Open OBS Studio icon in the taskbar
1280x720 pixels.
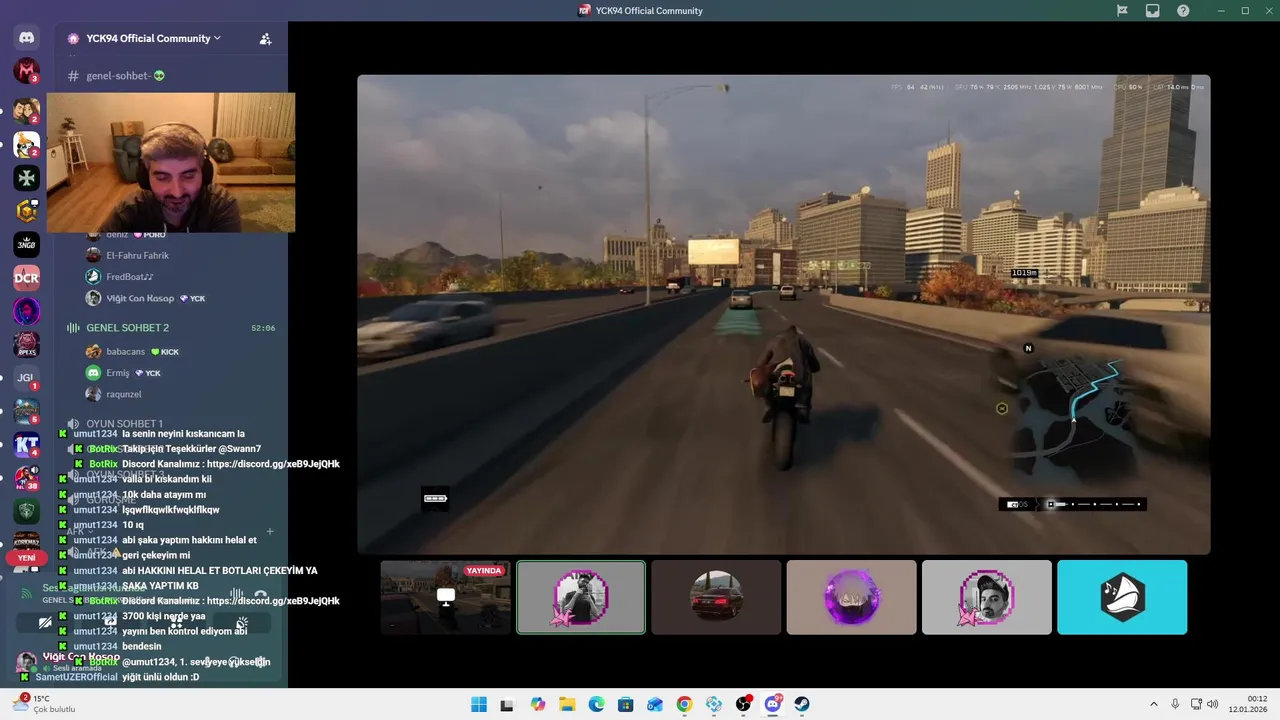pos(743,704)
